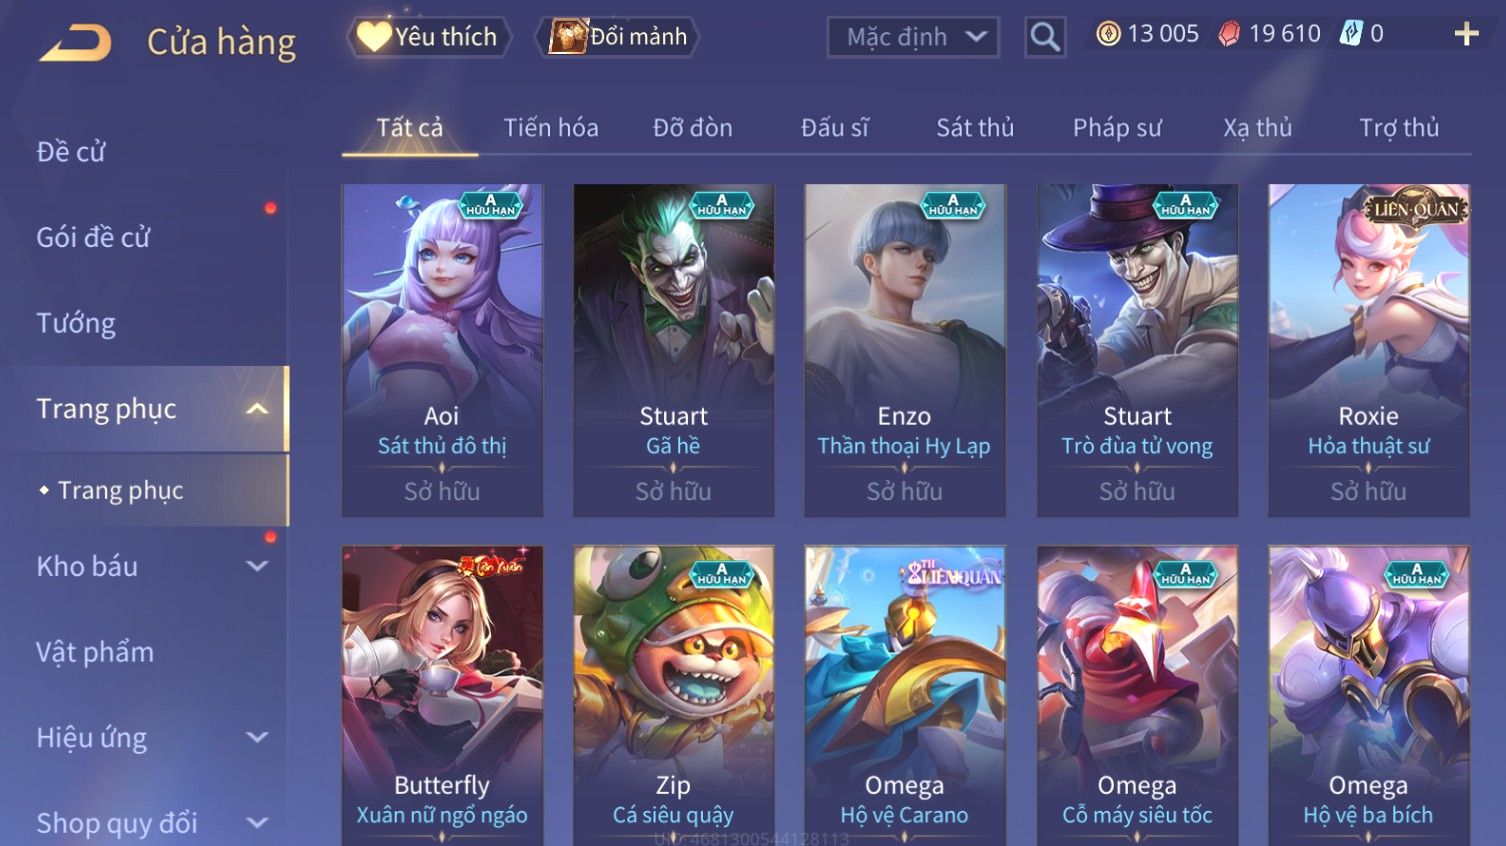Image resolution: width=1506 pixels, height=846 pixels.
Task: Select the Tiến hóa tab
Action: (551, 128)
